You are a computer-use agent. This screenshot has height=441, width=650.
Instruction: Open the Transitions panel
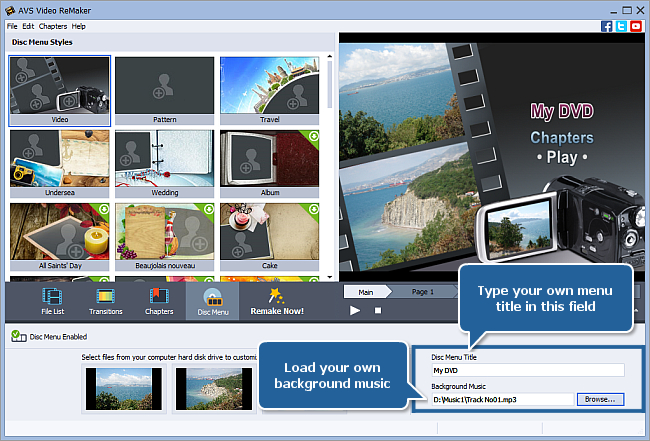(106, 301)
